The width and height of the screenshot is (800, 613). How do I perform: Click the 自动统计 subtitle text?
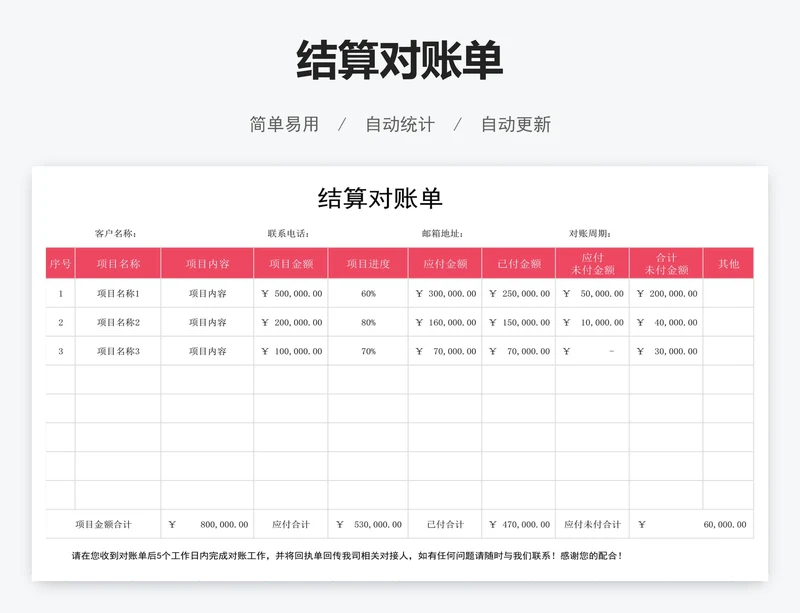400,124
